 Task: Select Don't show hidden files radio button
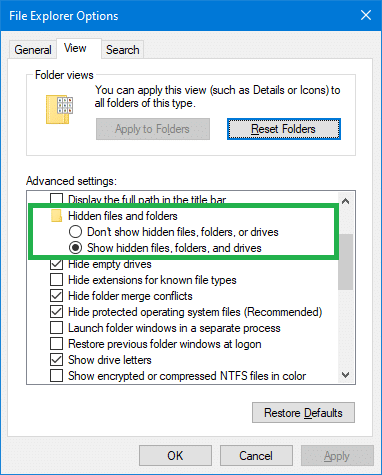[75, 232]
